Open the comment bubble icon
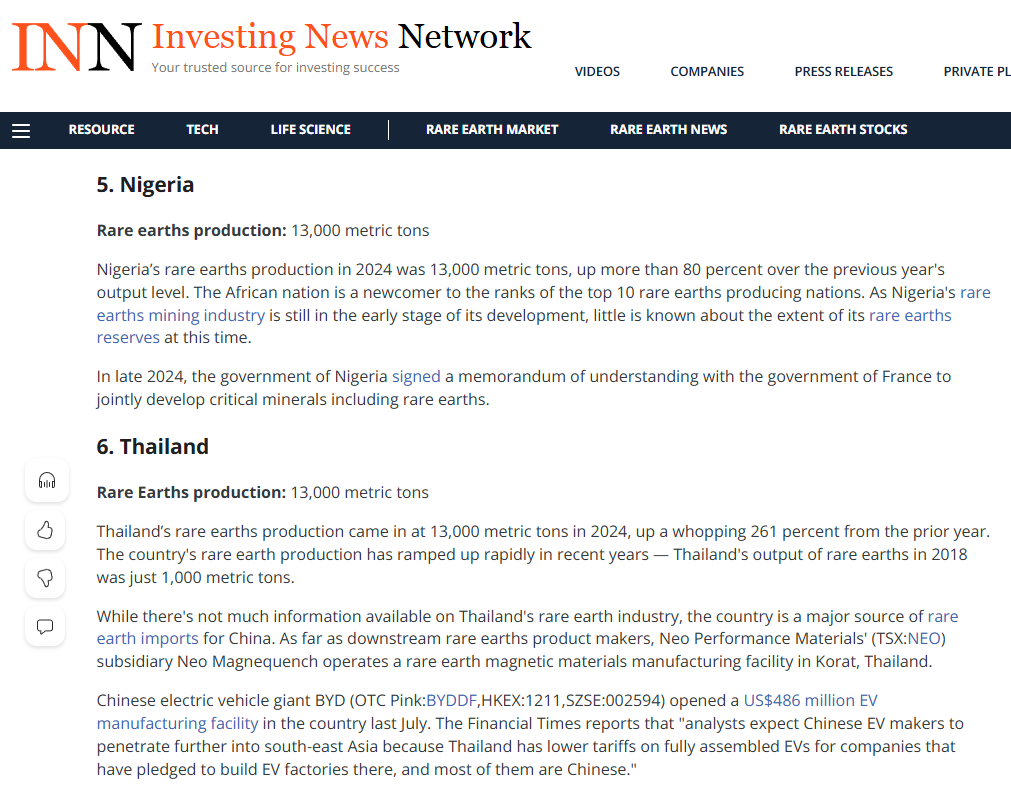 pos(46,627)
